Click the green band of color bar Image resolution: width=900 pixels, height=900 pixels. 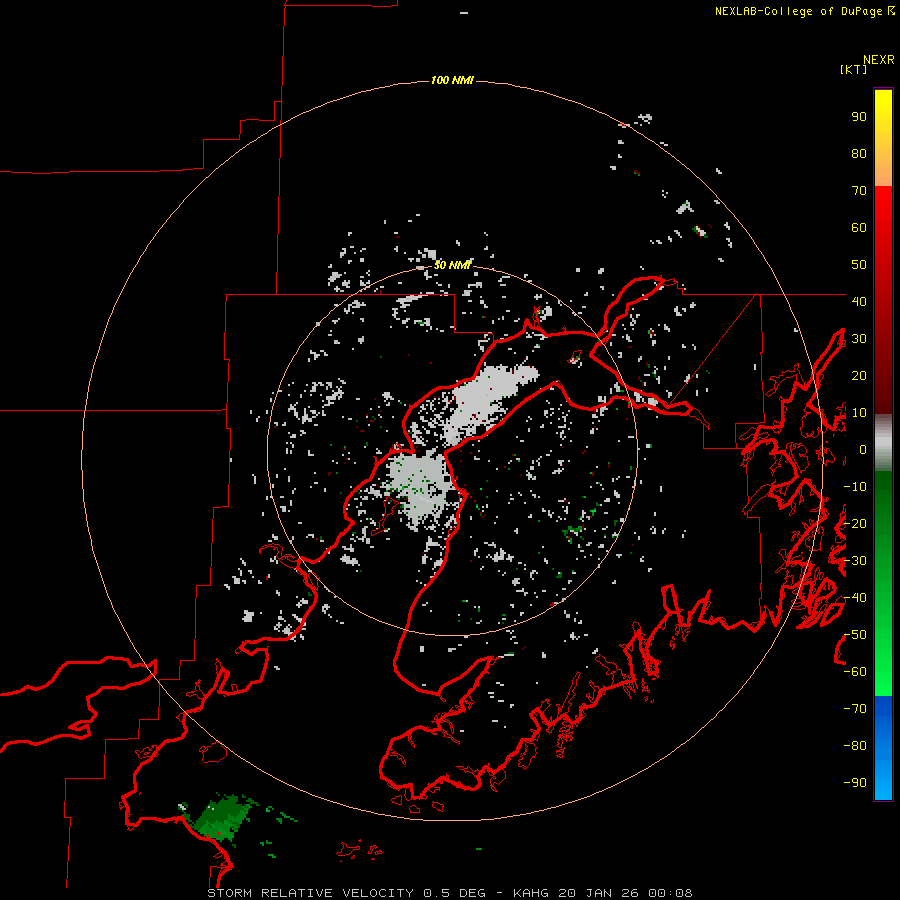pos(883,584)
